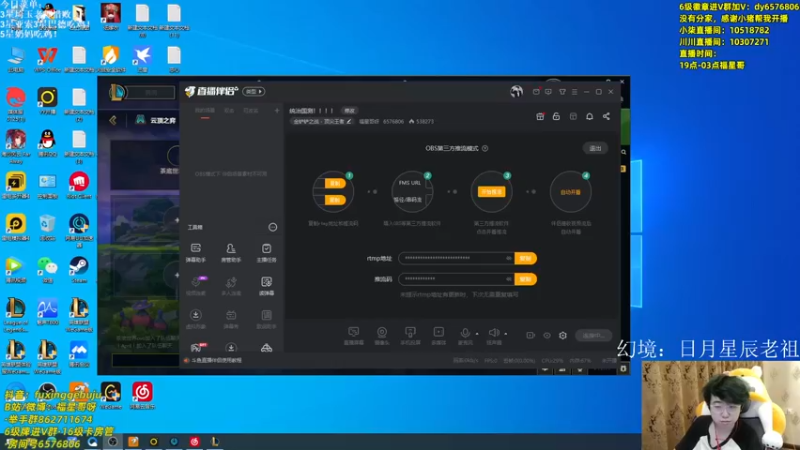Click the live status button at bottom right
This screenshot has width=800, height=450.
point(593,335)
